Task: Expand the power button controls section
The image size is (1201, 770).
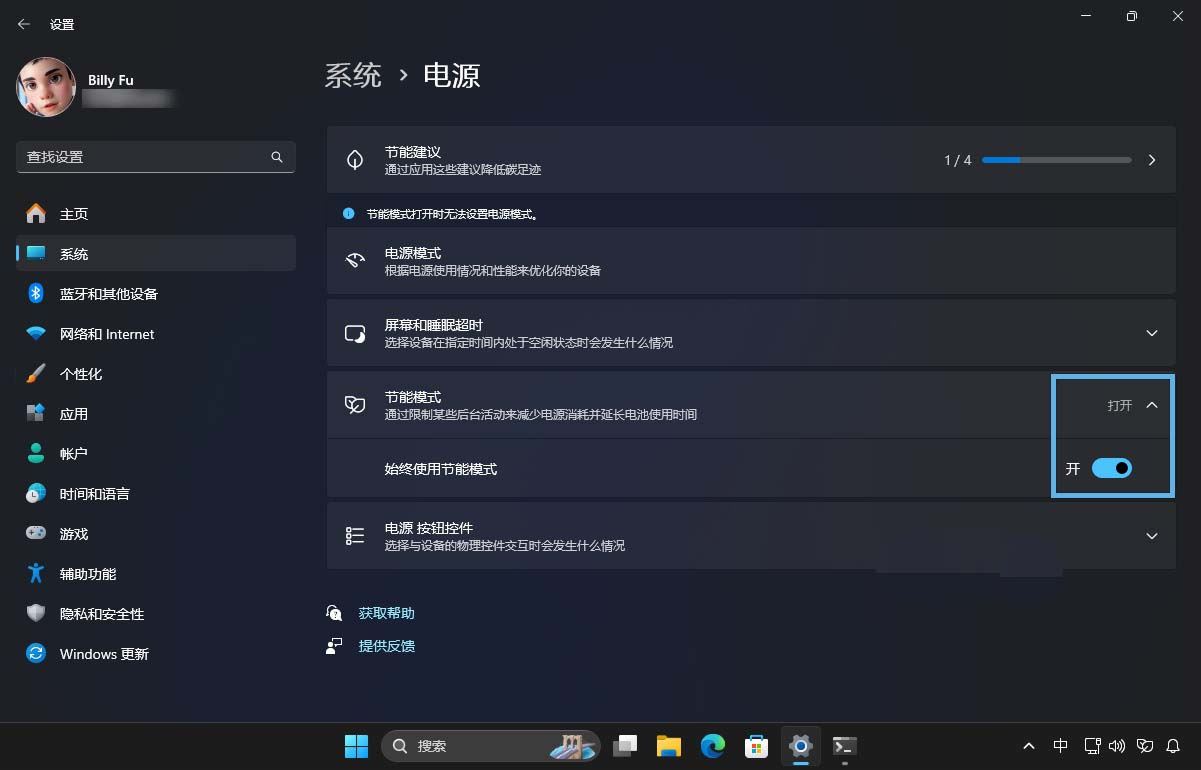Action: click(1151, 536)
